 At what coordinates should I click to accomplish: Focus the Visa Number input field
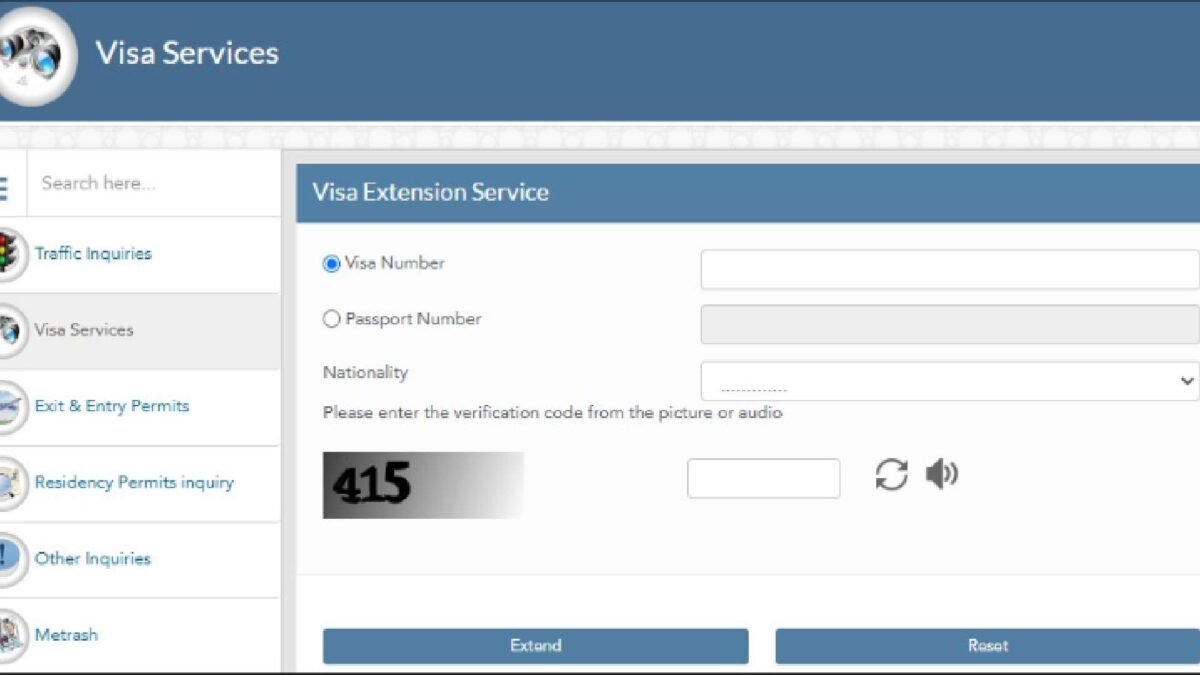pos(950,270)
